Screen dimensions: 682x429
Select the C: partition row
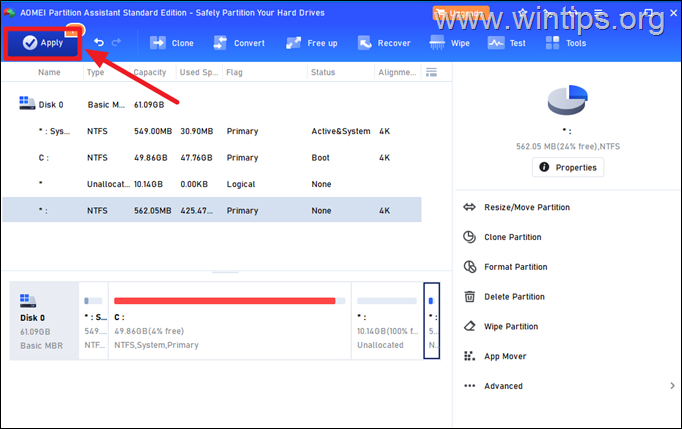(x=212, y=158)
